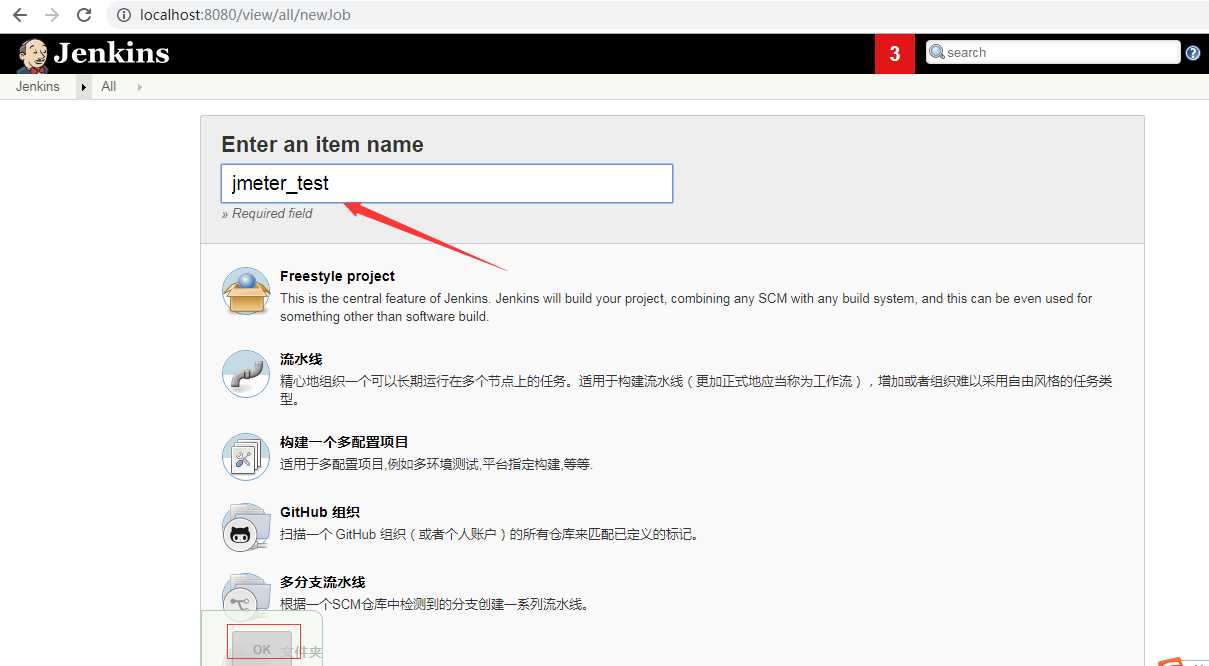The image size is (1209, 666).
Task: Open the Jenkins home title link
Action: [x=111, y=53]
